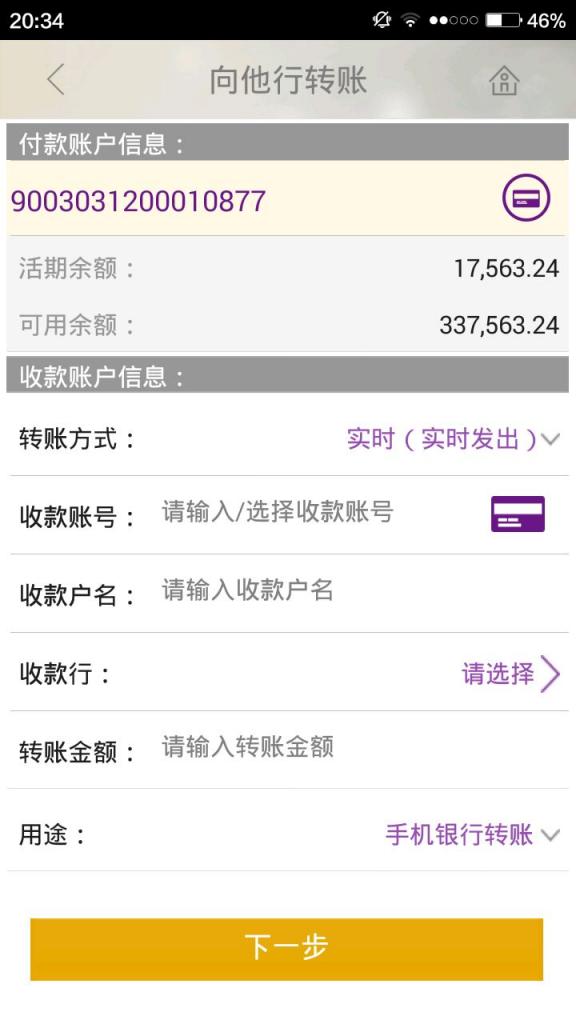Tap the 可用余额 amount 337,563.24
Viewport: 576px width, 1024px height.
click(x=499, y=325)
